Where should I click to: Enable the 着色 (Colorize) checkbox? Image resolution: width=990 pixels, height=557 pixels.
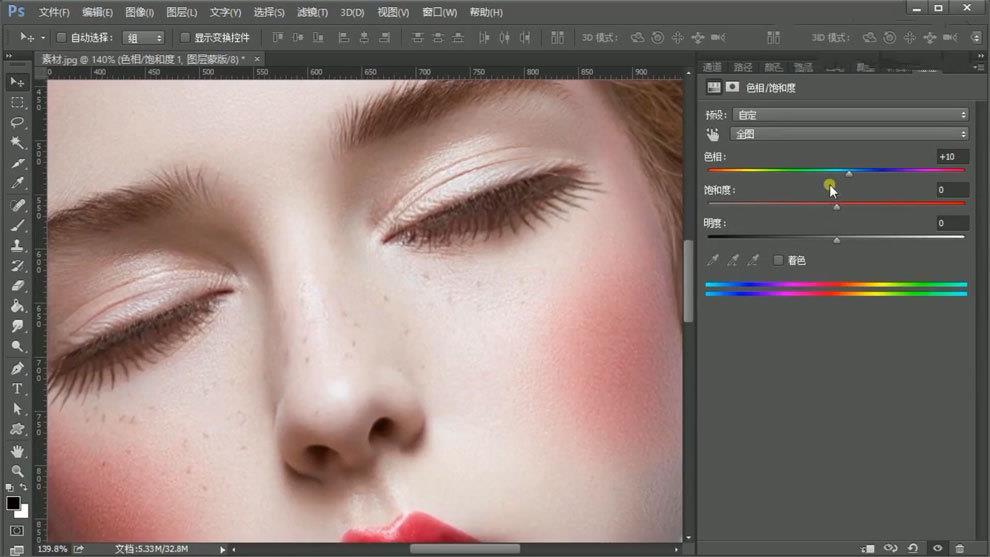(779, 260)
